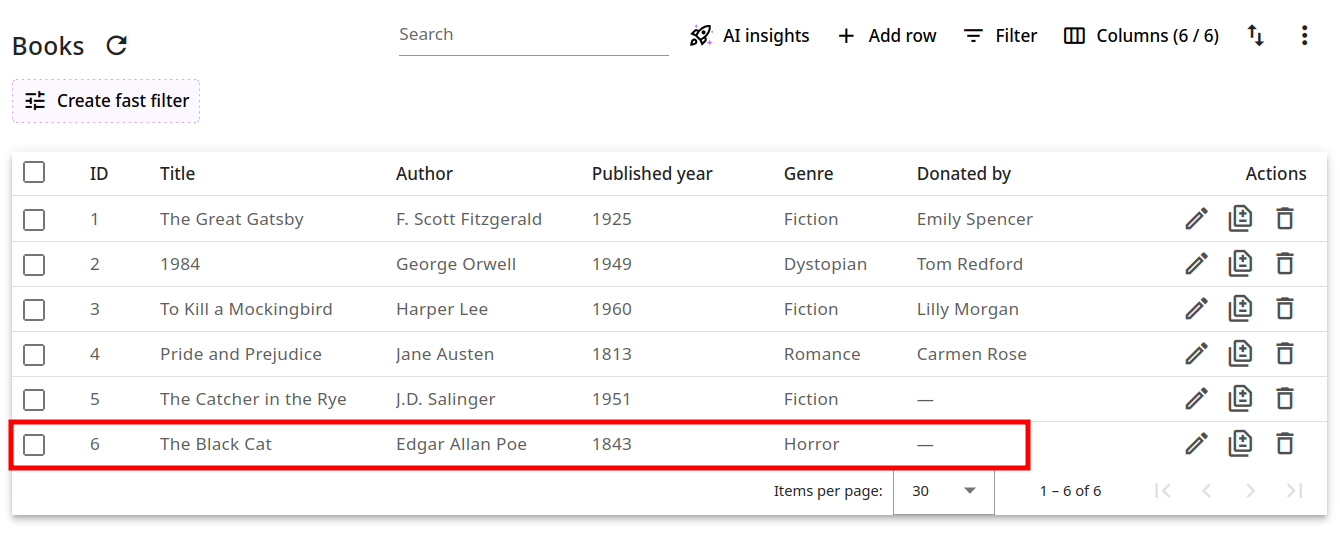Open the Items per page dropdown
The image size is (1340, 553).
[943, 491]
